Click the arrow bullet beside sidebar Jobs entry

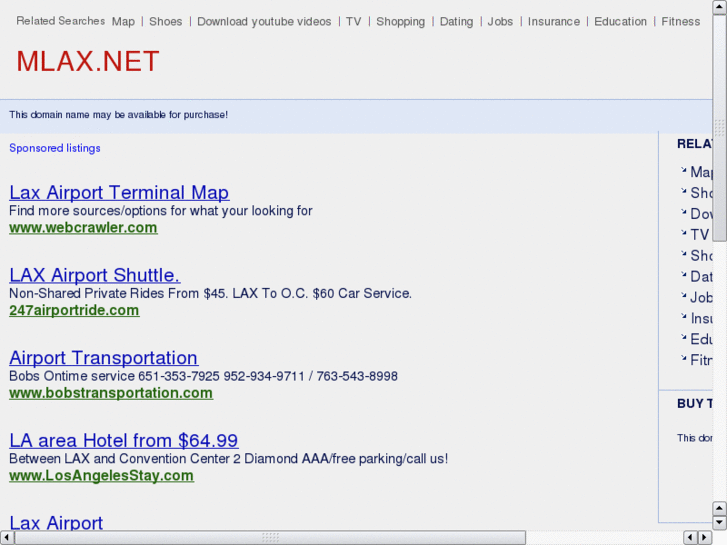click(683, 297)
